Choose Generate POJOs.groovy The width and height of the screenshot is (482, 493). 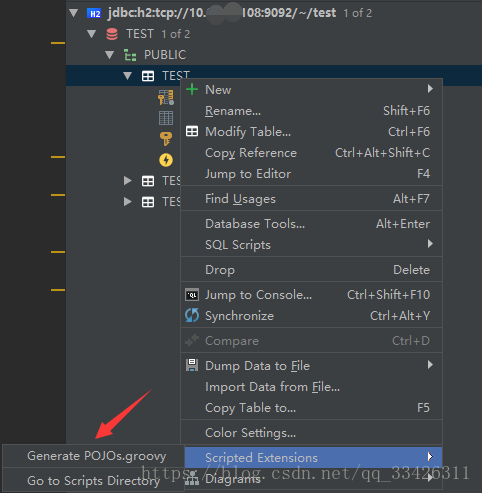coord(93,456)
